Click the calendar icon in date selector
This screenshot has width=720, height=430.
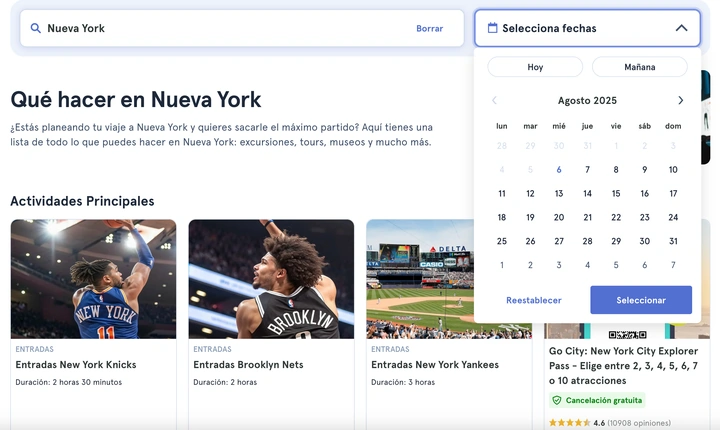492,28
